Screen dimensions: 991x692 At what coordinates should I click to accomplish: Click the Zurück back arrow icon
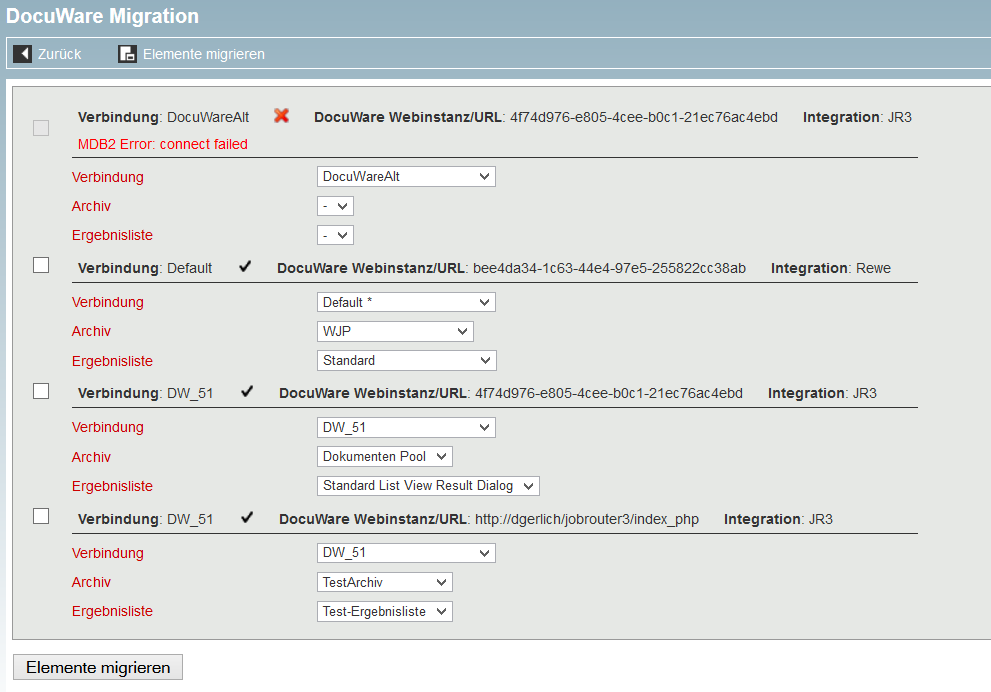(x=22, y=54)
